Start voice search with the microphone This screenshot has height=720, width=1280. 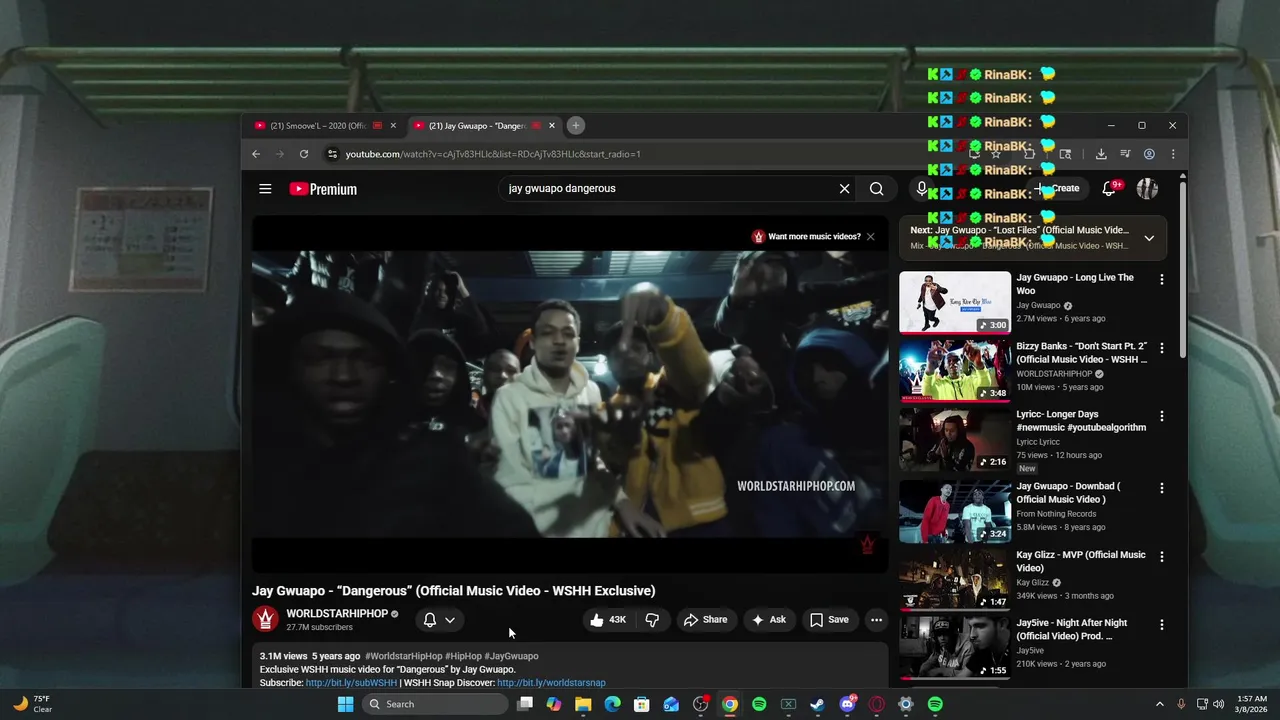[921, 188]
